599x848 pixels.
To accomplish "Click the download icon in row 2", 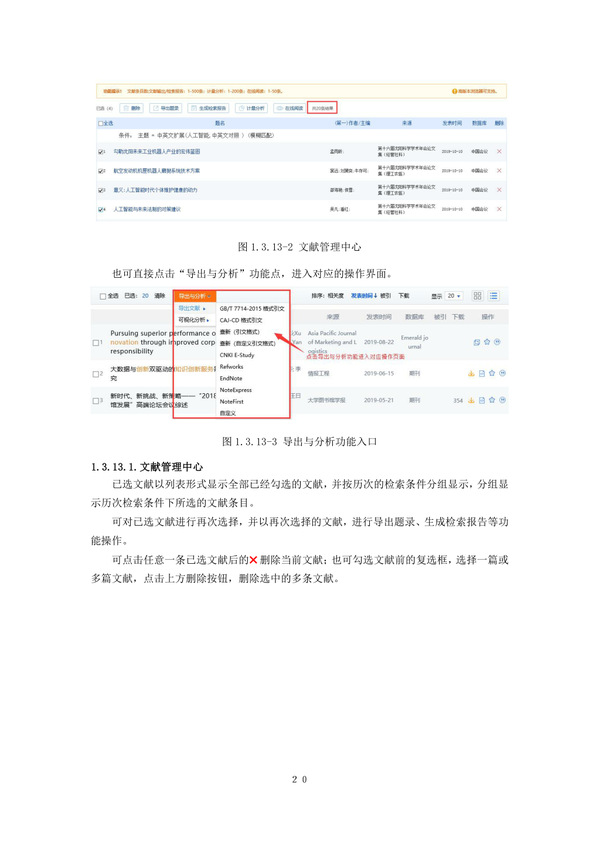I will pyautogui.click(x=471, y=374).
